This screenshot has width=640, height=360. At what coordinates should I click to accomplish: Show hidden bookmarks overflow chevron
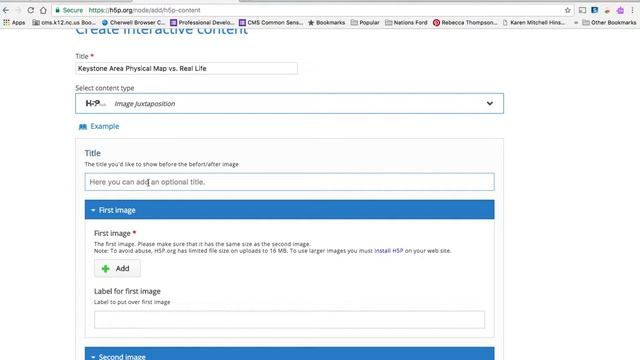click(x=576, y=22)
